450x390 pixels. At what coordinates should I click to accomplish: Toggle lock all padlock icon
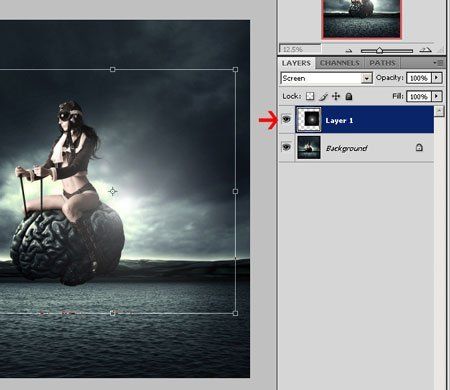pyautogui.click(x=349, y=96)
